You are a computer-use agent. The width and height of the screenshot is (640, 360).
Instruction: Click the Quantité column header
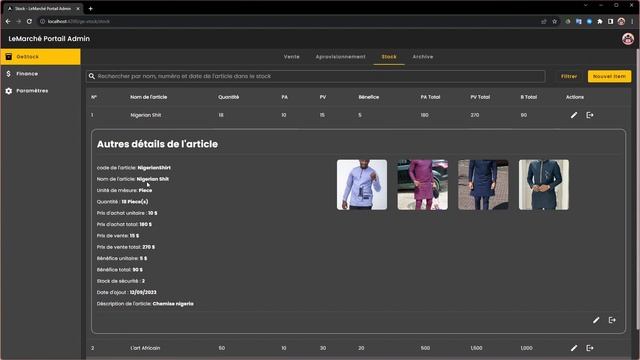point(229,97)
